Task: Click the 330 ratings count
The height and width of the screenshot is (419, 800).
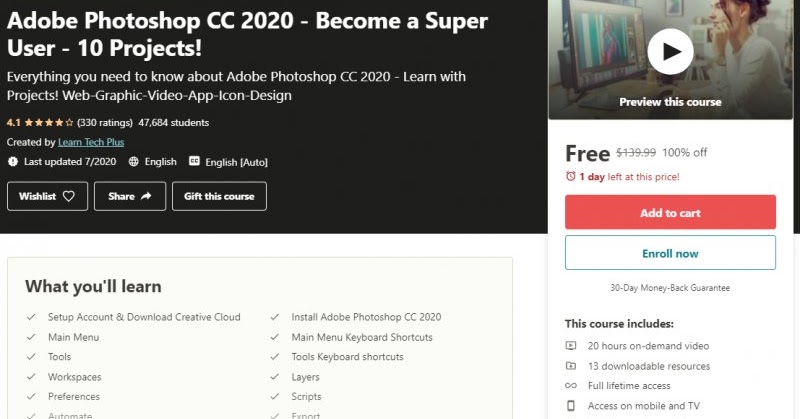Action: pos(104,123)
